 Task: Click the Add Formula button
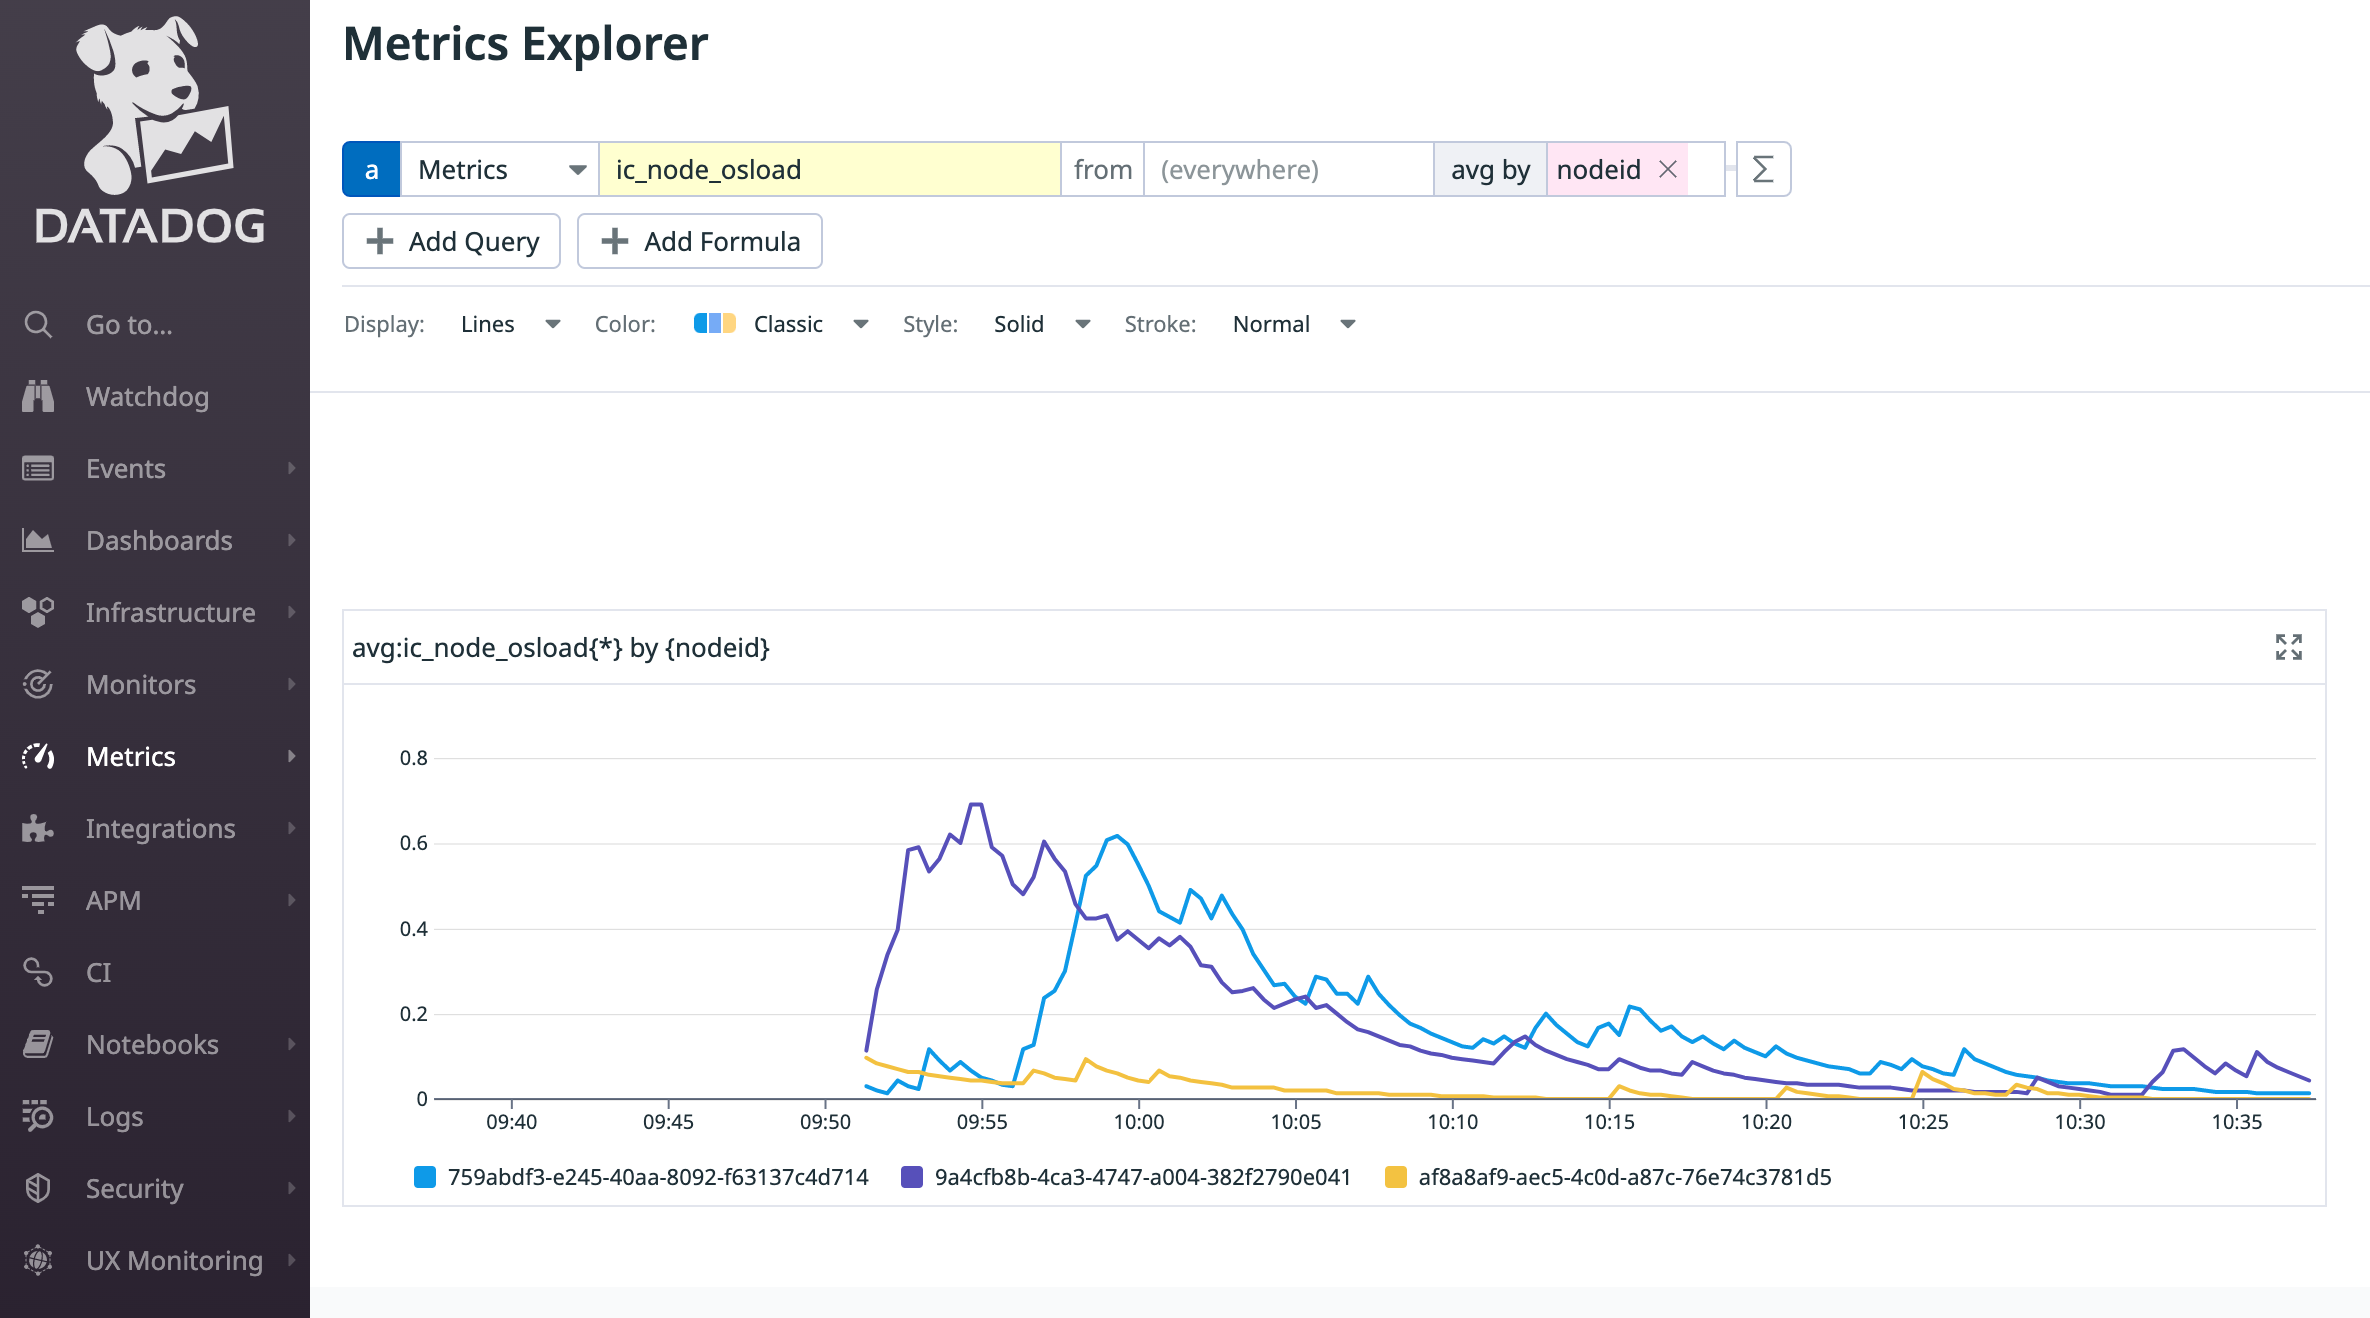(699, 241)
